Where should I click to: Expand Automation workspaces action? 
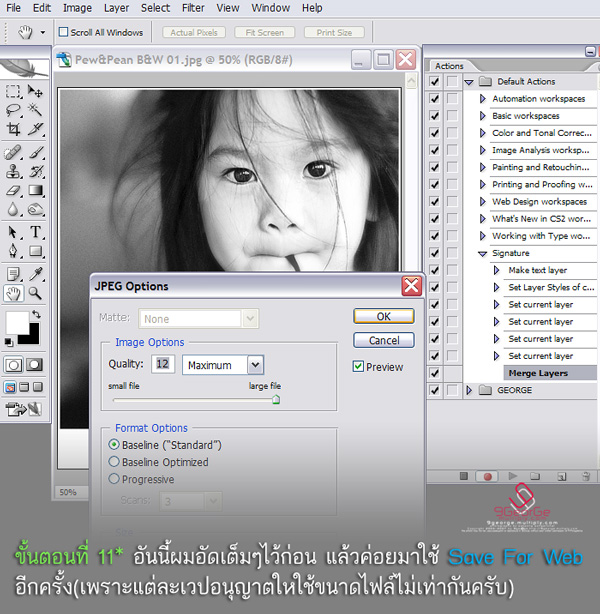coord(483,99)
